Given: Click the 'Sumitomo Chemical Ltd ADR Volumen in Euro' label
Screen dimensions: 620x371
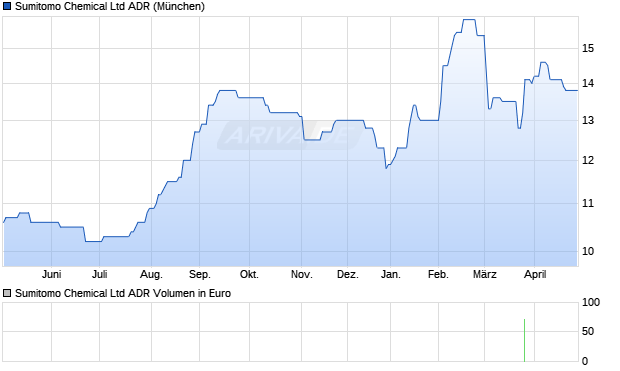Looking at the screenshot, I should pyautogui.click(x=123, y=293).
